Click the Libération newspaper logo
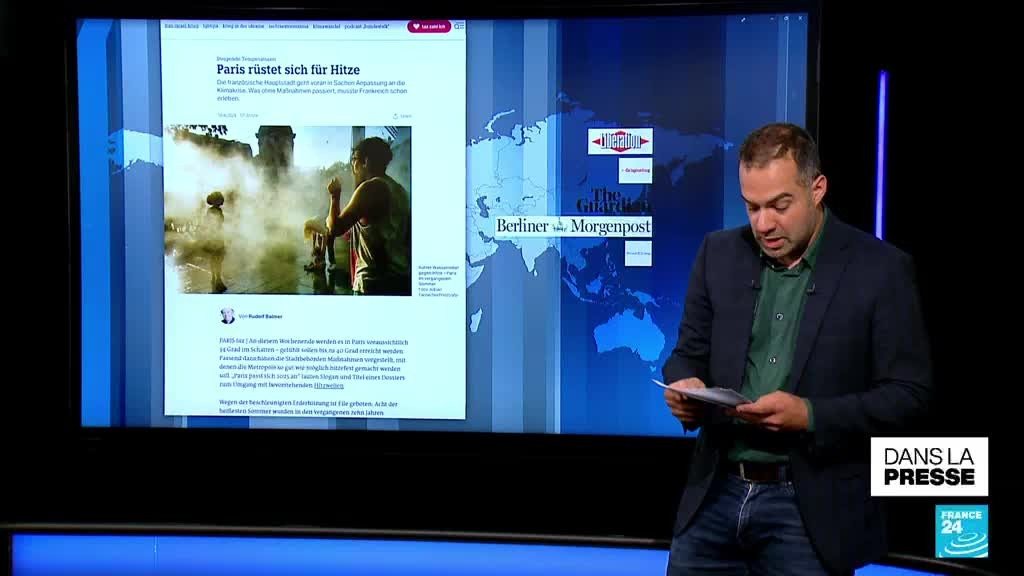 click(620, 141)
